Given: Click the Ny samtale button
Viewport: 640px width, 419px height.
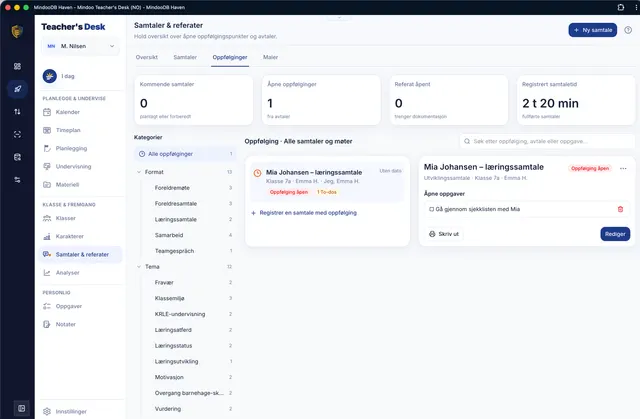Looking at the screenshot, I should click(593, 30).
